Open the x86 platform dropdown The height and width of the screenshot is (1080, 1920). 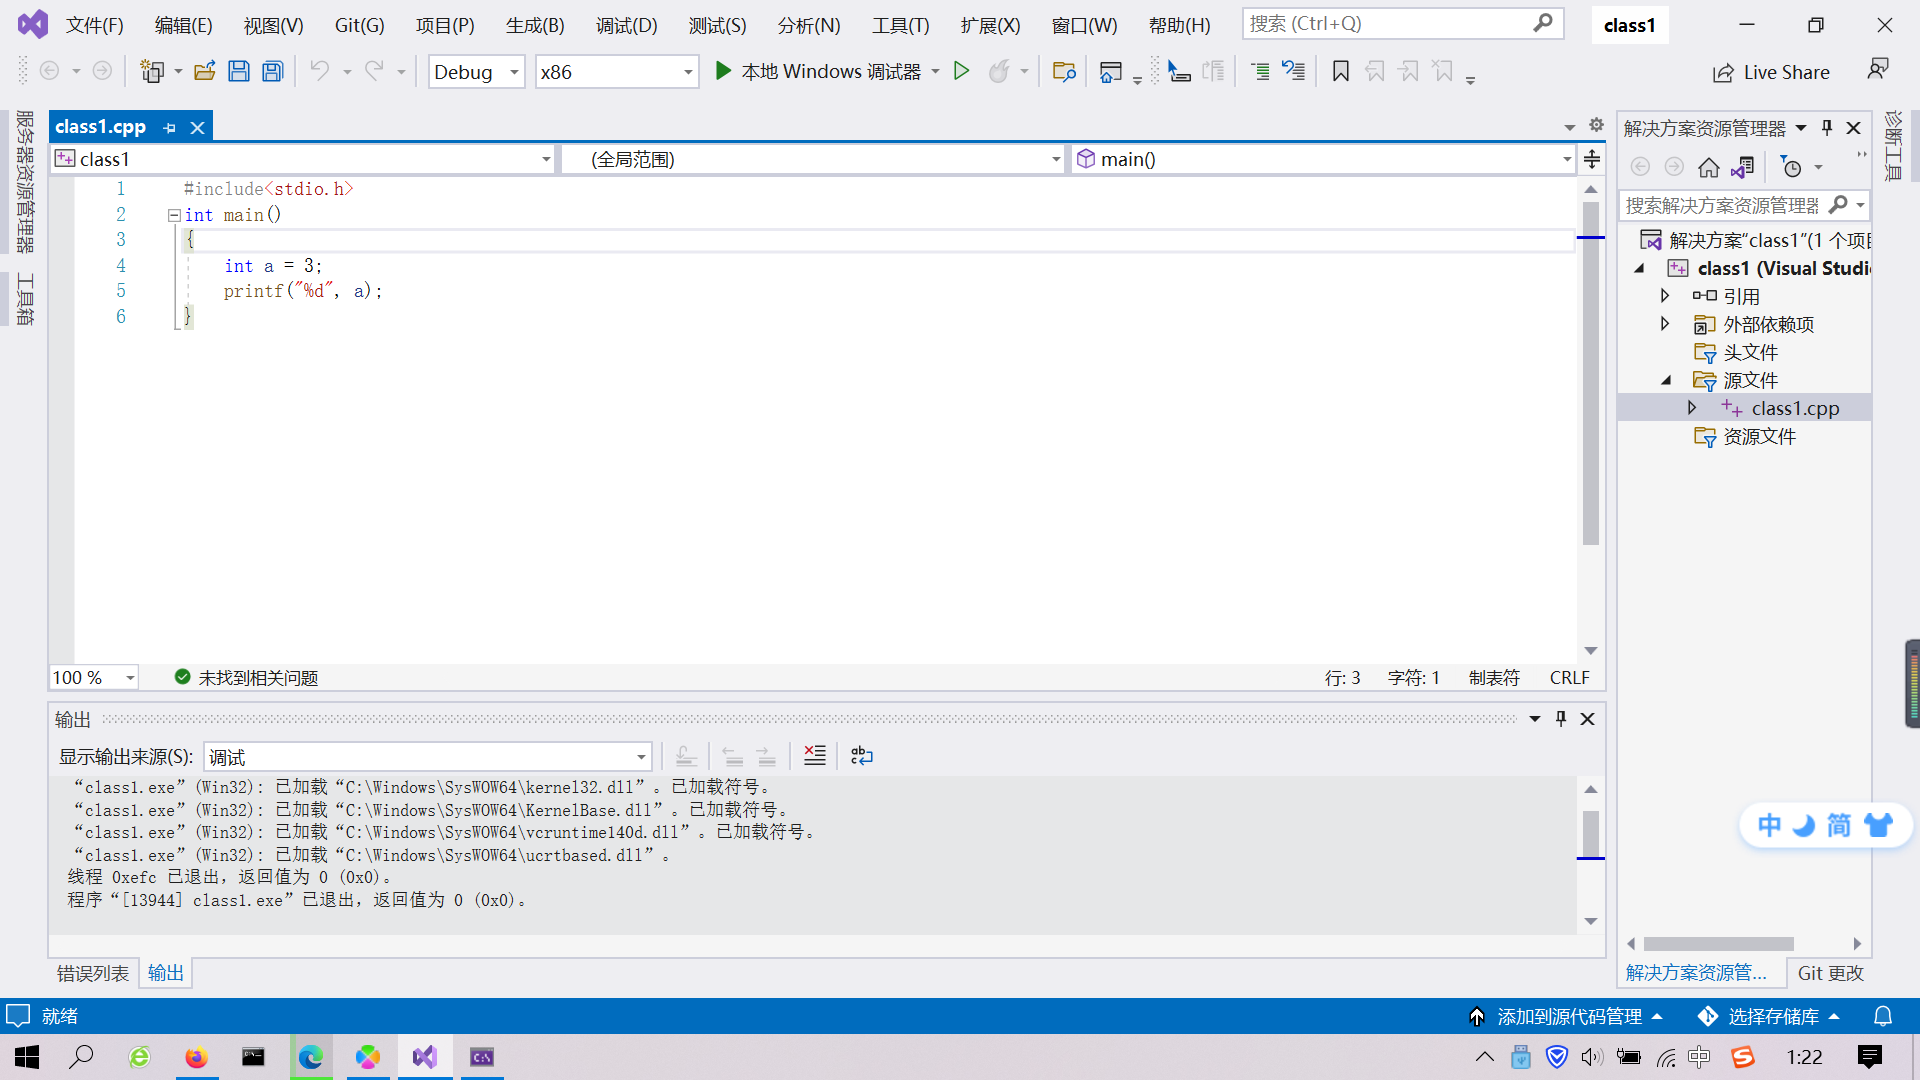coord(688,72)
